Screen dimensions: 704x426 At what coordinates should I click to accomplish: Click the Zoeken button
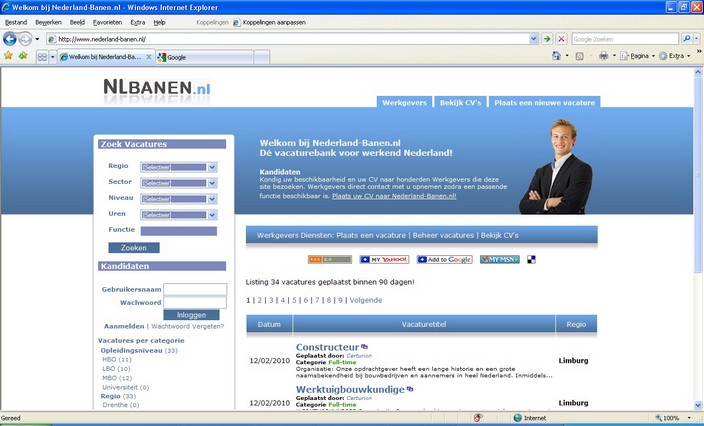click(x=134, y=248)
